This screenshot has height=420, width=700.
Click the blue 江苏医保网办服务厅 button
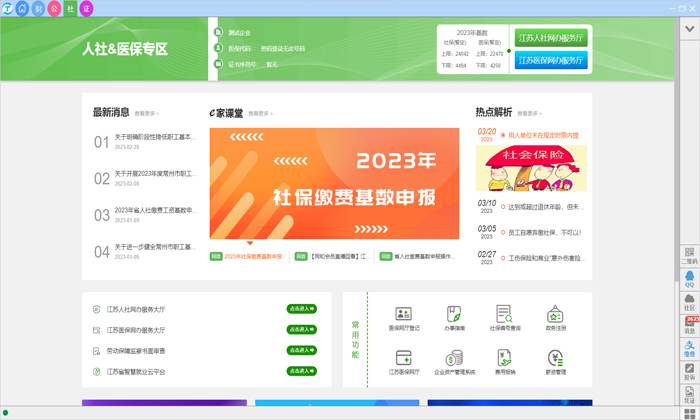coord(551,61)
